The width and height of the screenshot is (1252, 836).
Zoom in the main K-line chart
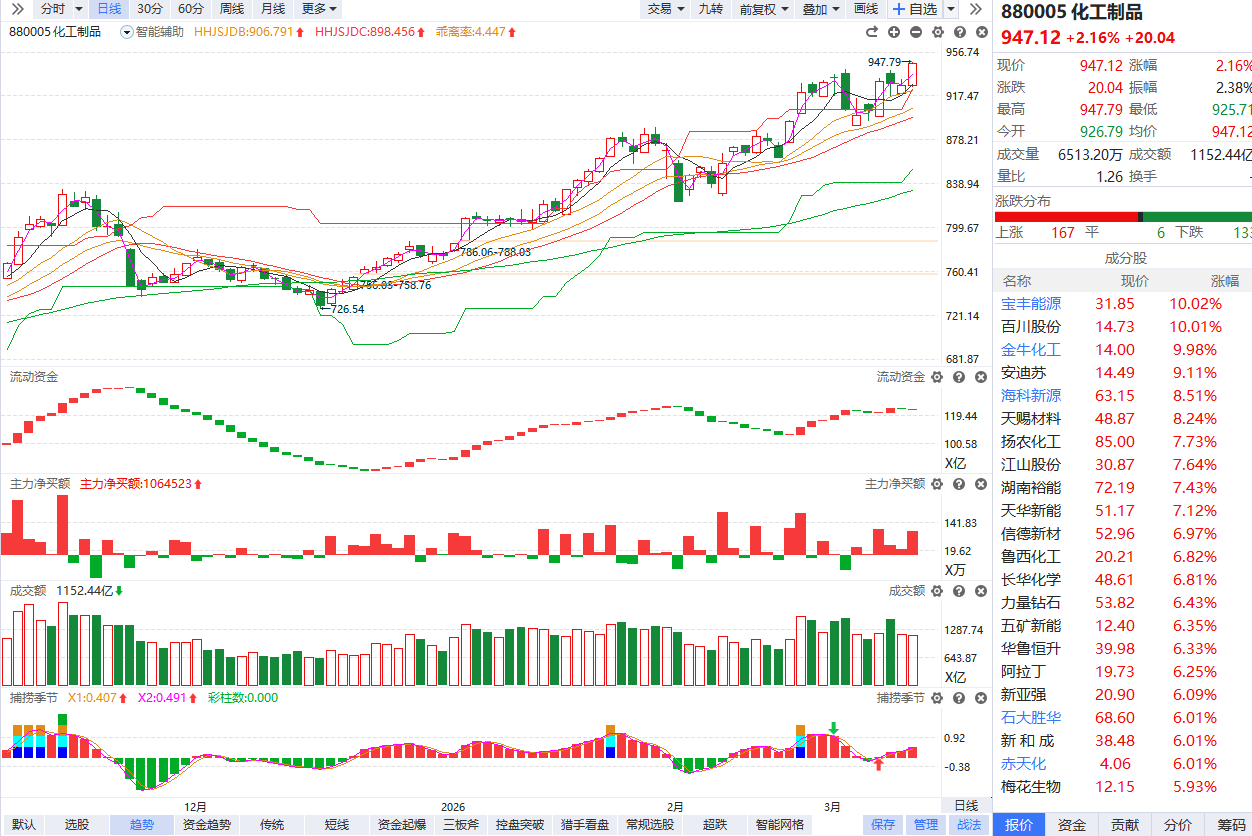(x=895, y=33)
